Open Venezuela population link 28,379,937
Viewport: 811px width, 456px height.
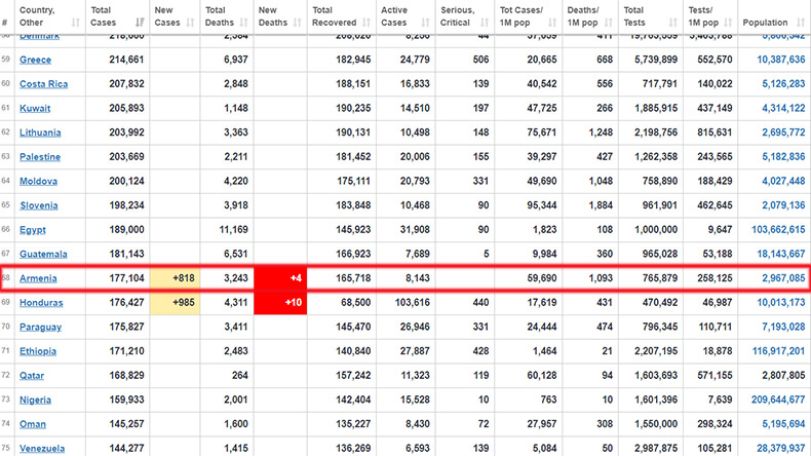point(781,449)
